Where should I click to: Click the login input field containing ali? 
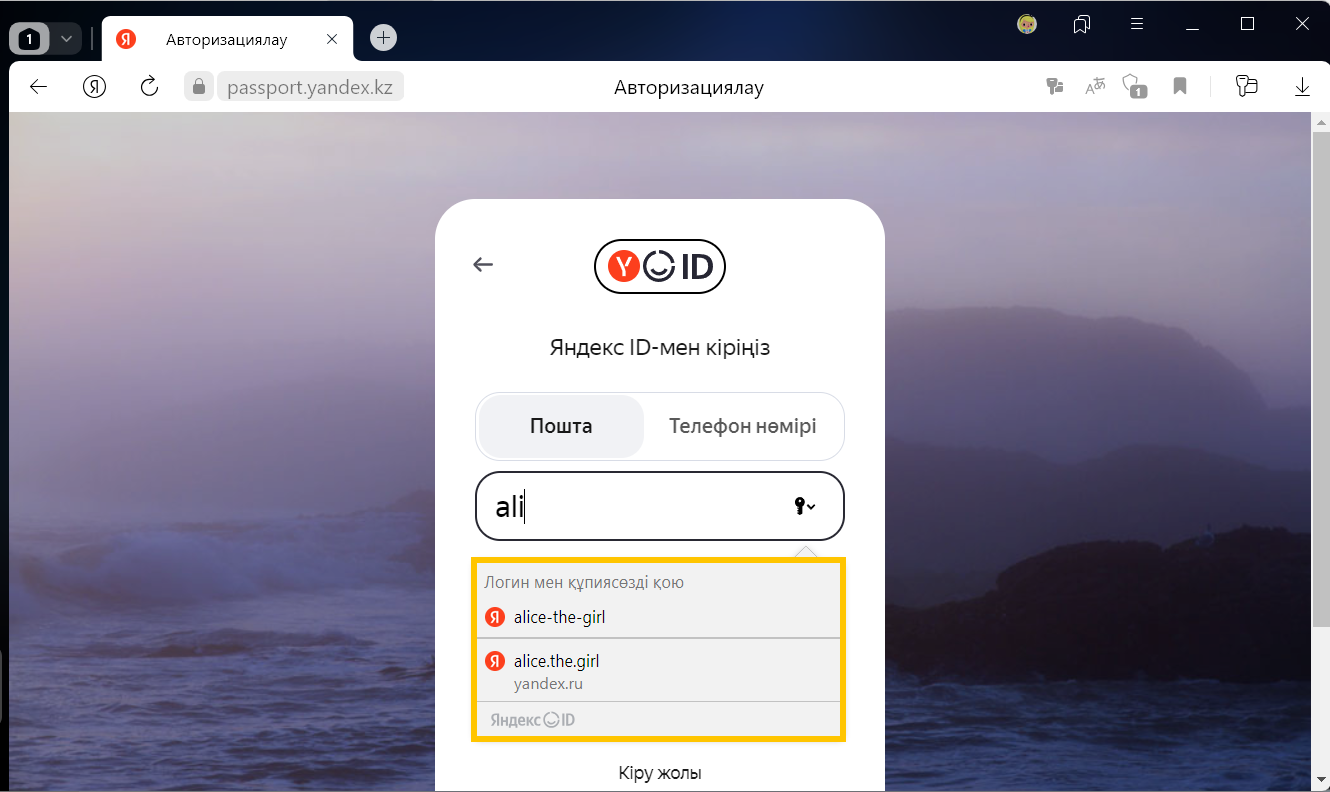(x=630, y=507)
